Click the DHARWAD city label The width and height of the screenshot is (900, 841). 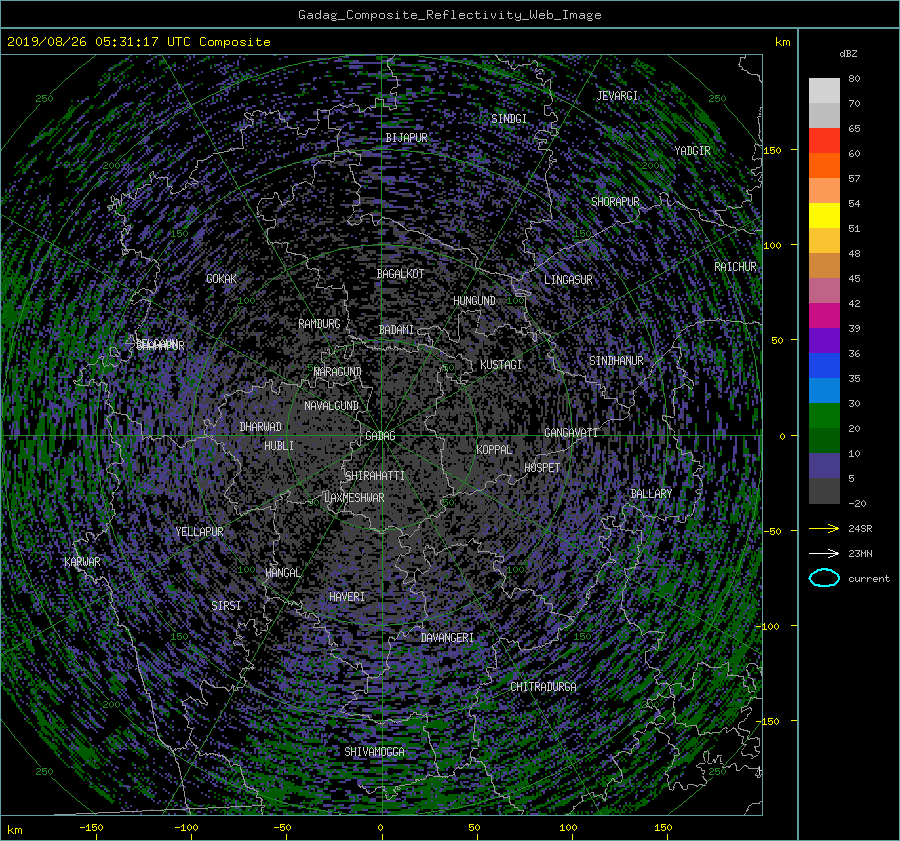pyautogui.click(x=260, y=427)
